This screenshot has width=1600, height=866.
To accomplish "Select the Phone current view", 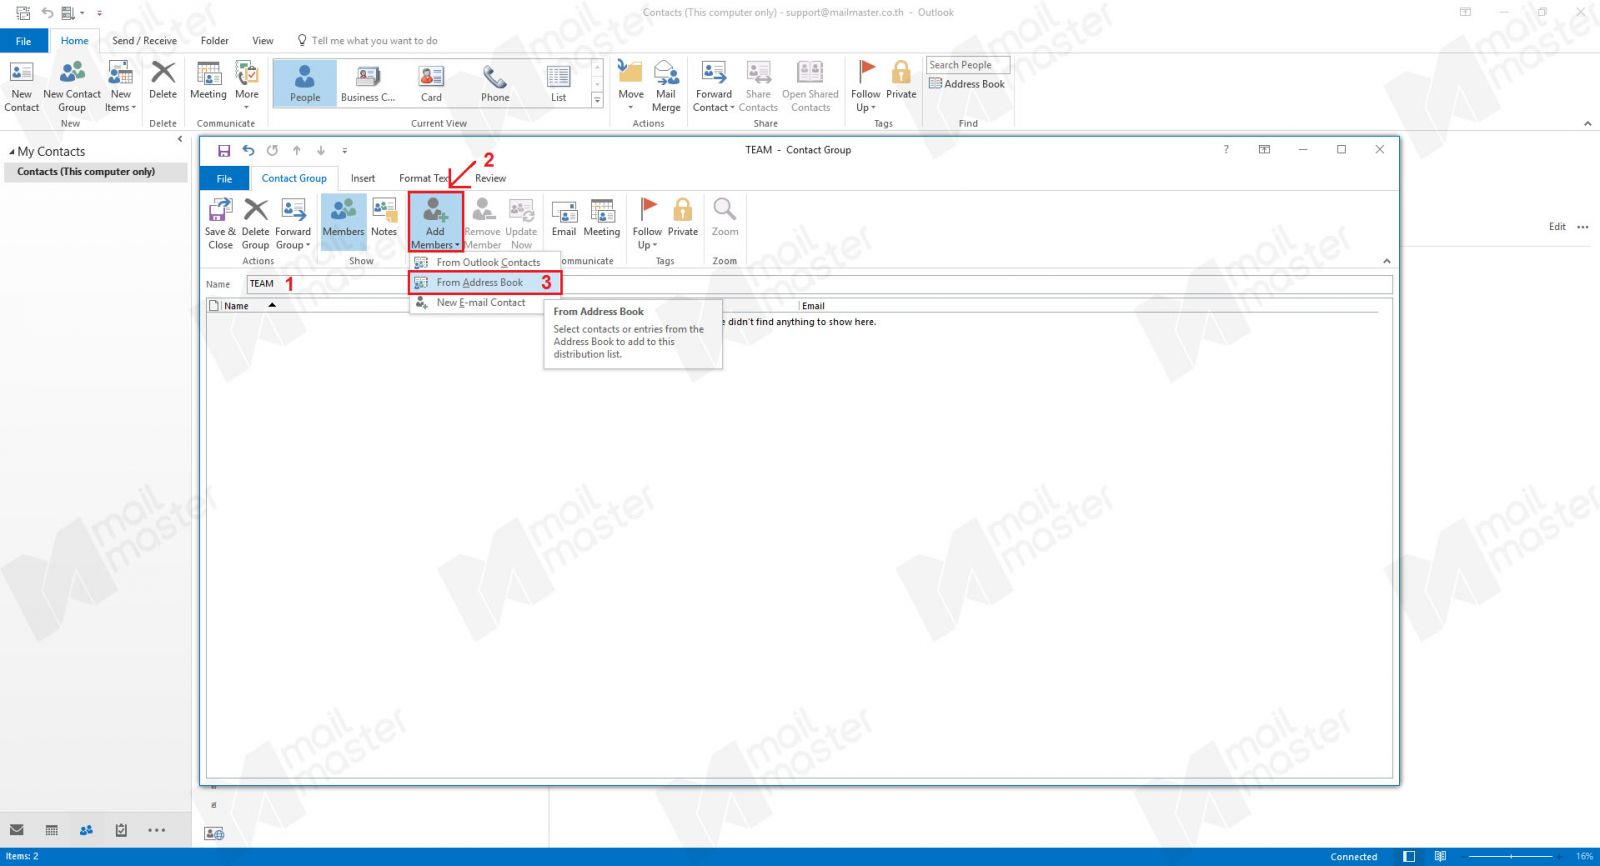I will point(495,83).
